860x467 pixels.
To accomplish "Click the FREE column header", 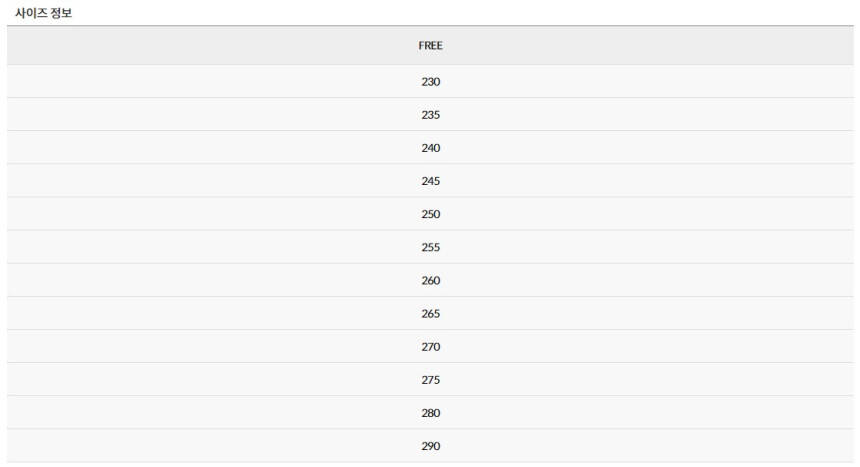I will click(430, 46).
